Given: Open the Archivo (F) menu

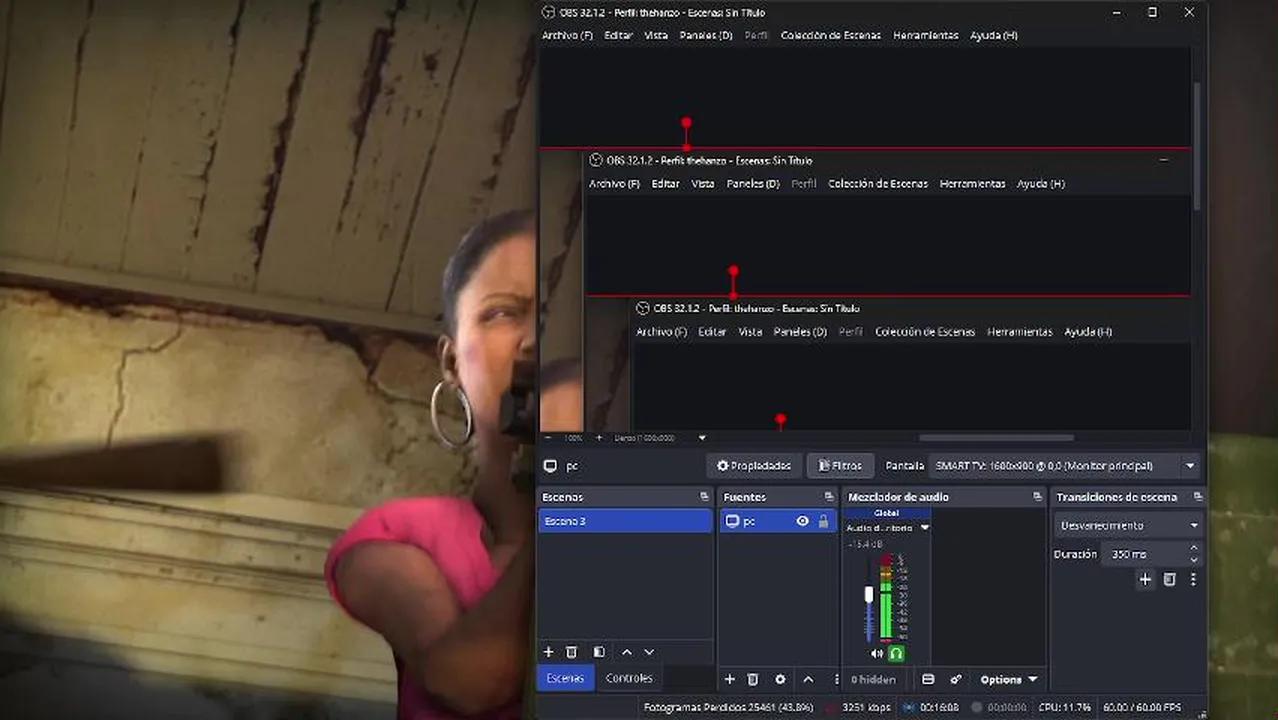Looking at the screenshot, I should point(567,35).
